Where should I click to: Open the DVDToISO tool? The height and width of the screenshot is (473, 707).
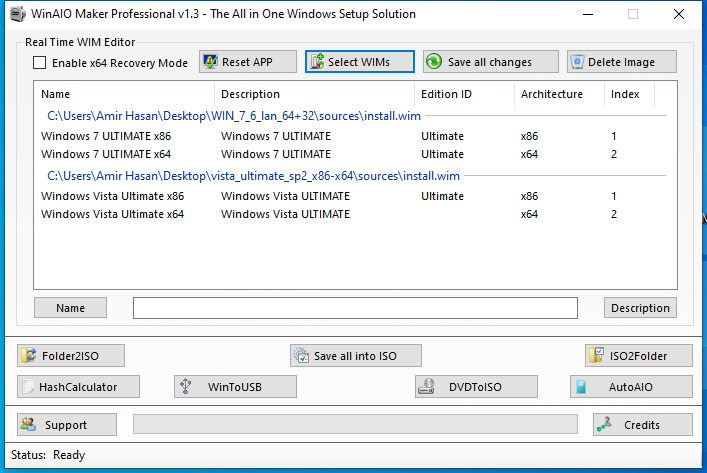point(476,386)
